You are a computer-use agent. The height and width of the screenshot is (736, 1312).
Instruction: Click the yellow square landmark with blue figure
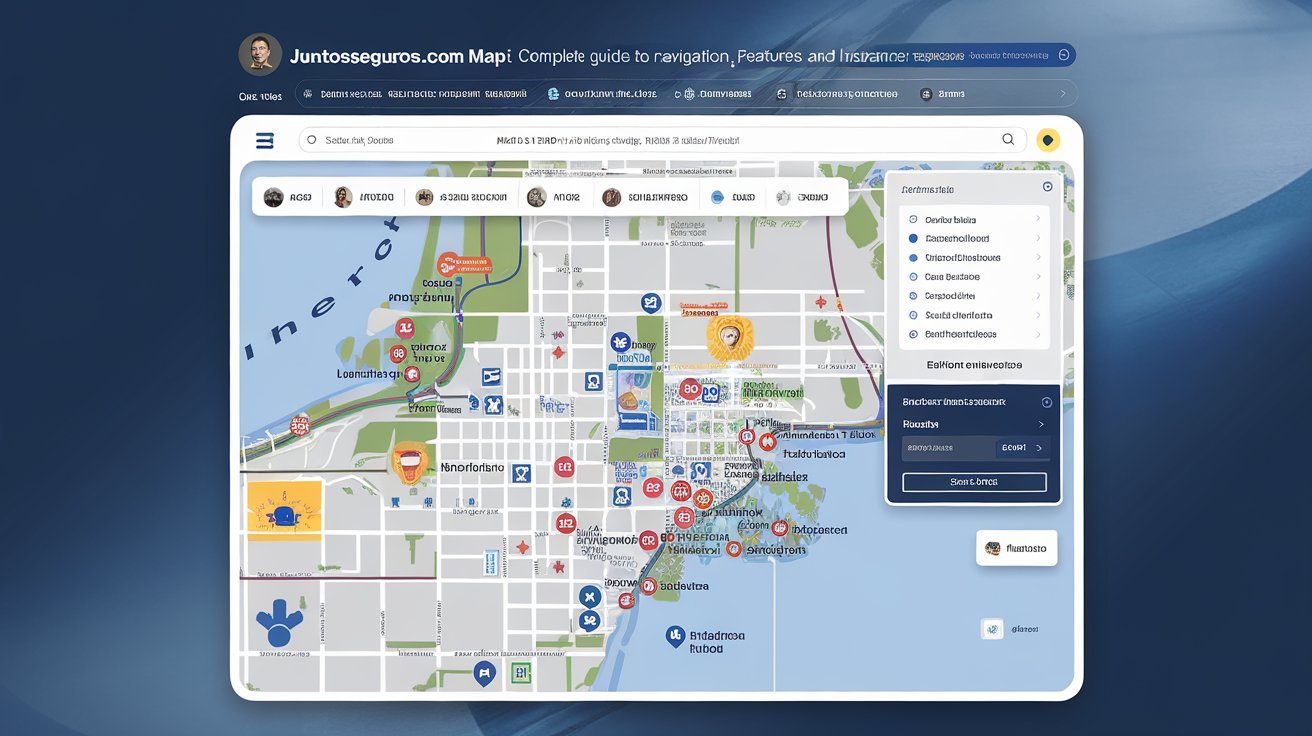284,510
